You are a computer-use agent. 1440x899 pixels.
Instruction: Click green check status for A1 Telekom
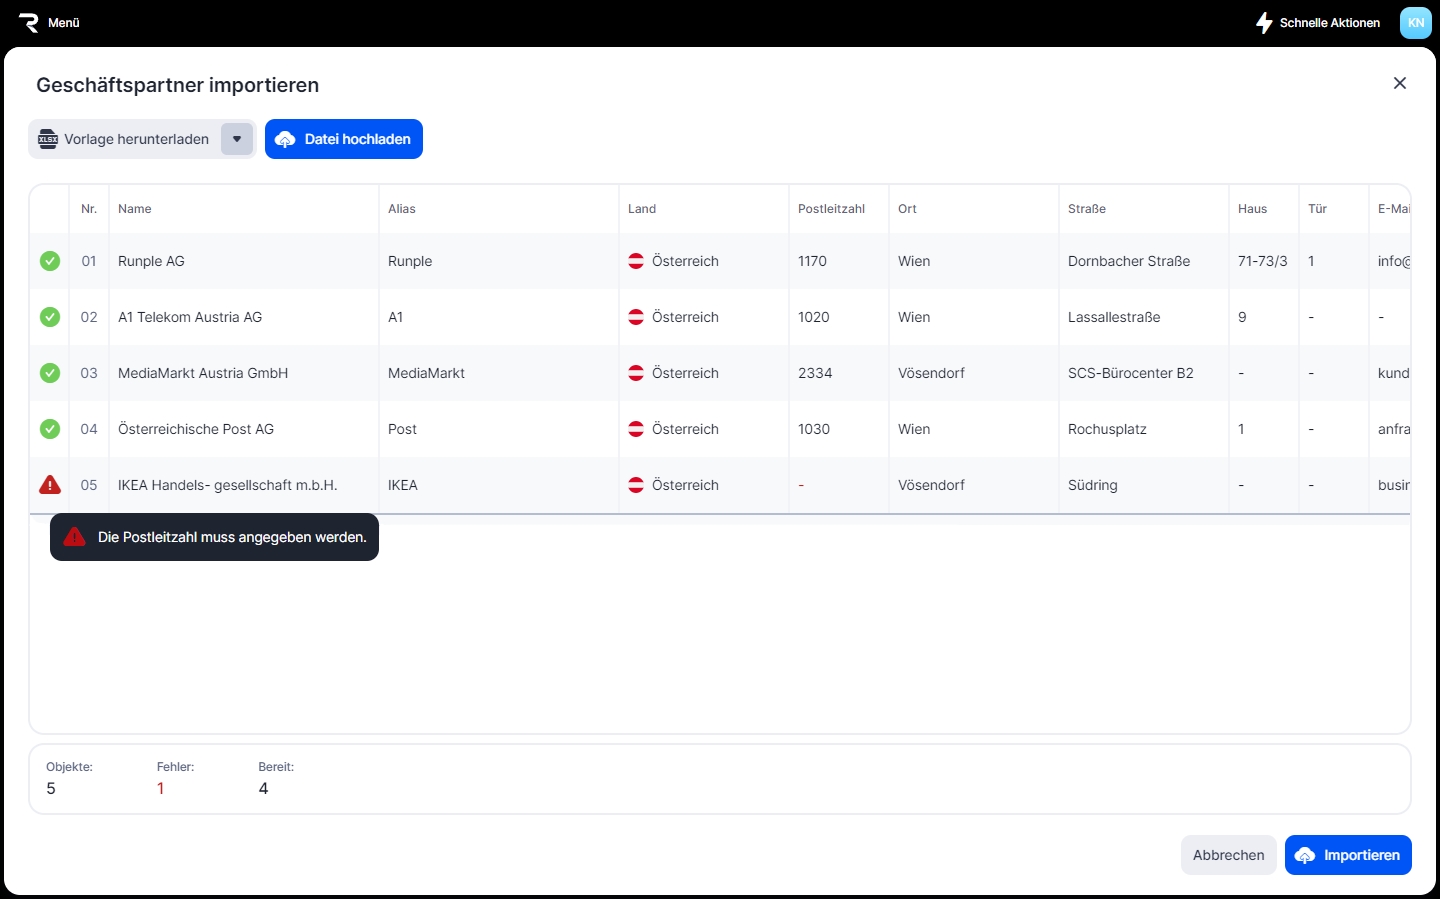50,317
